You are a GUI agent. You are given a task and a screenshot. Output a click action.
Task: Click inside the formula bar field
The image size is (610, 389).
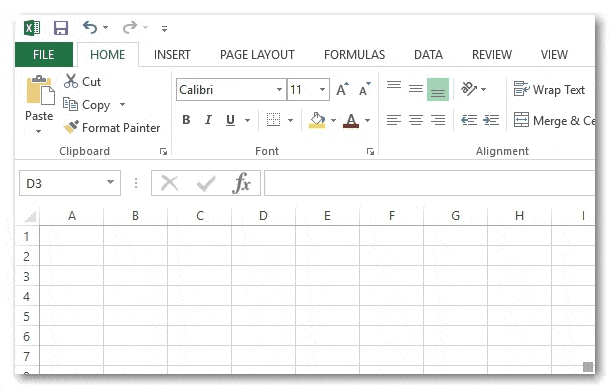pos(429,183)
